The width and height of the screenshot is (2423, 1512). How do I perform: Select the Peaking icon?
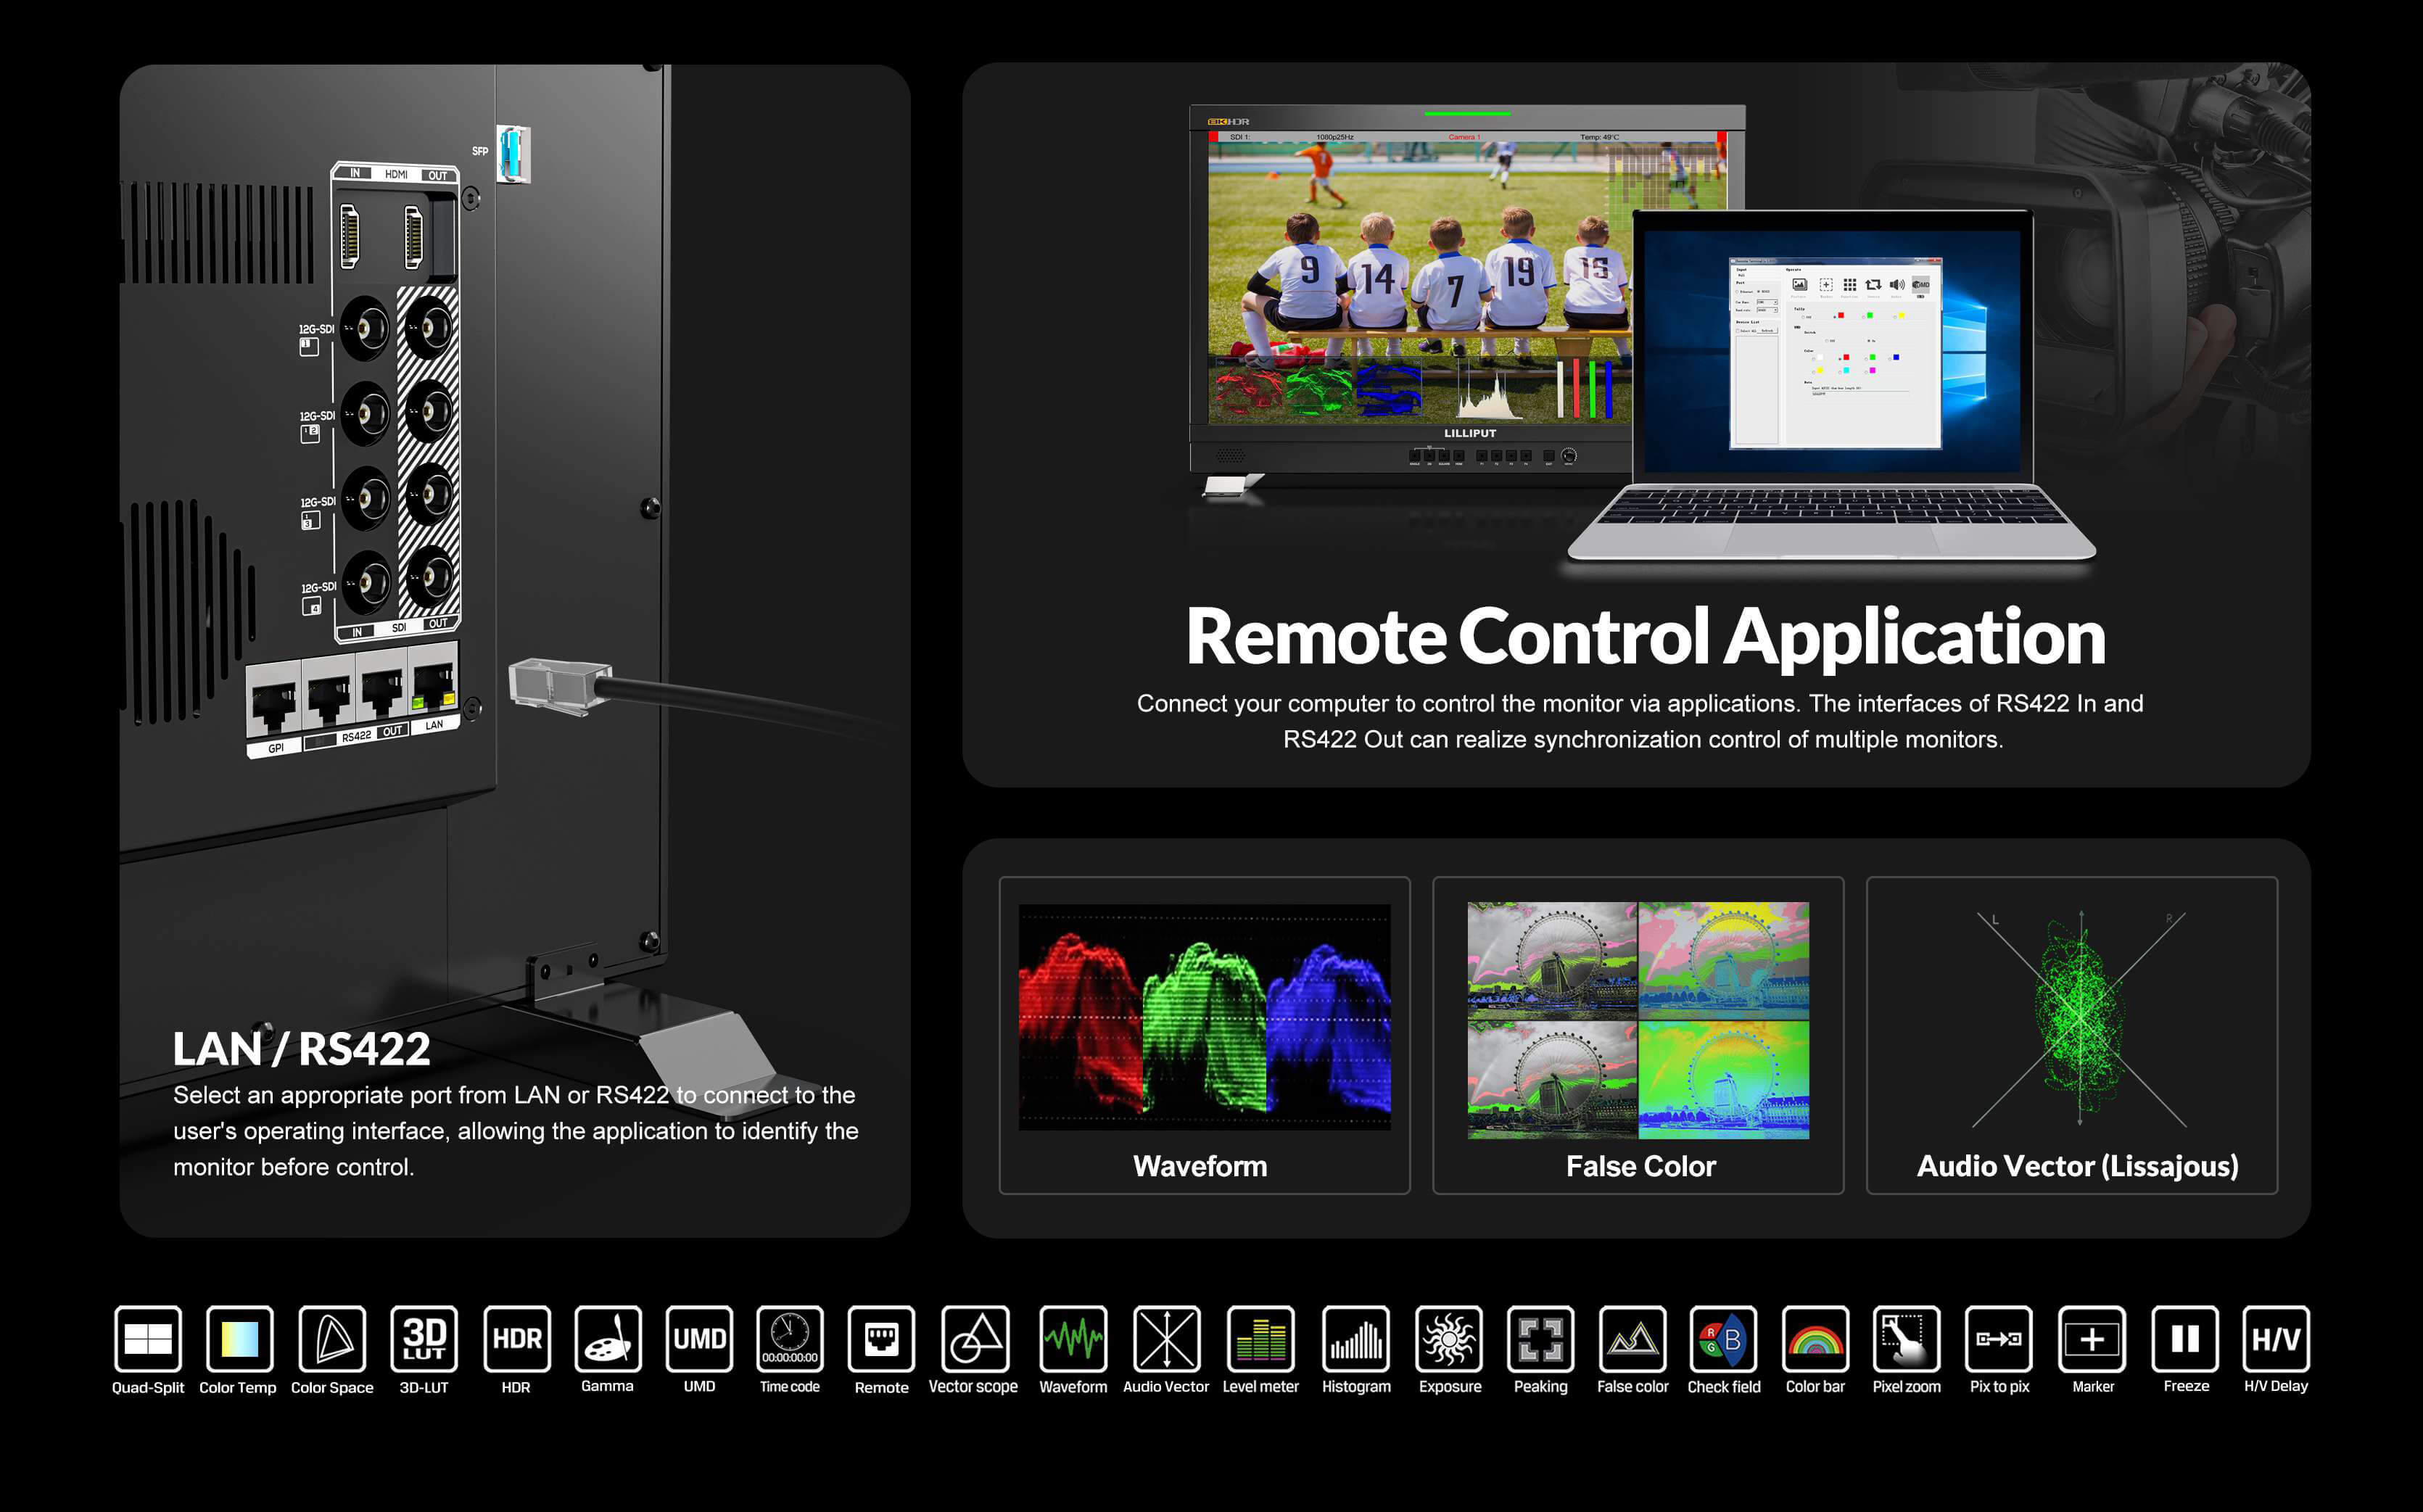pos(1540,1338)
